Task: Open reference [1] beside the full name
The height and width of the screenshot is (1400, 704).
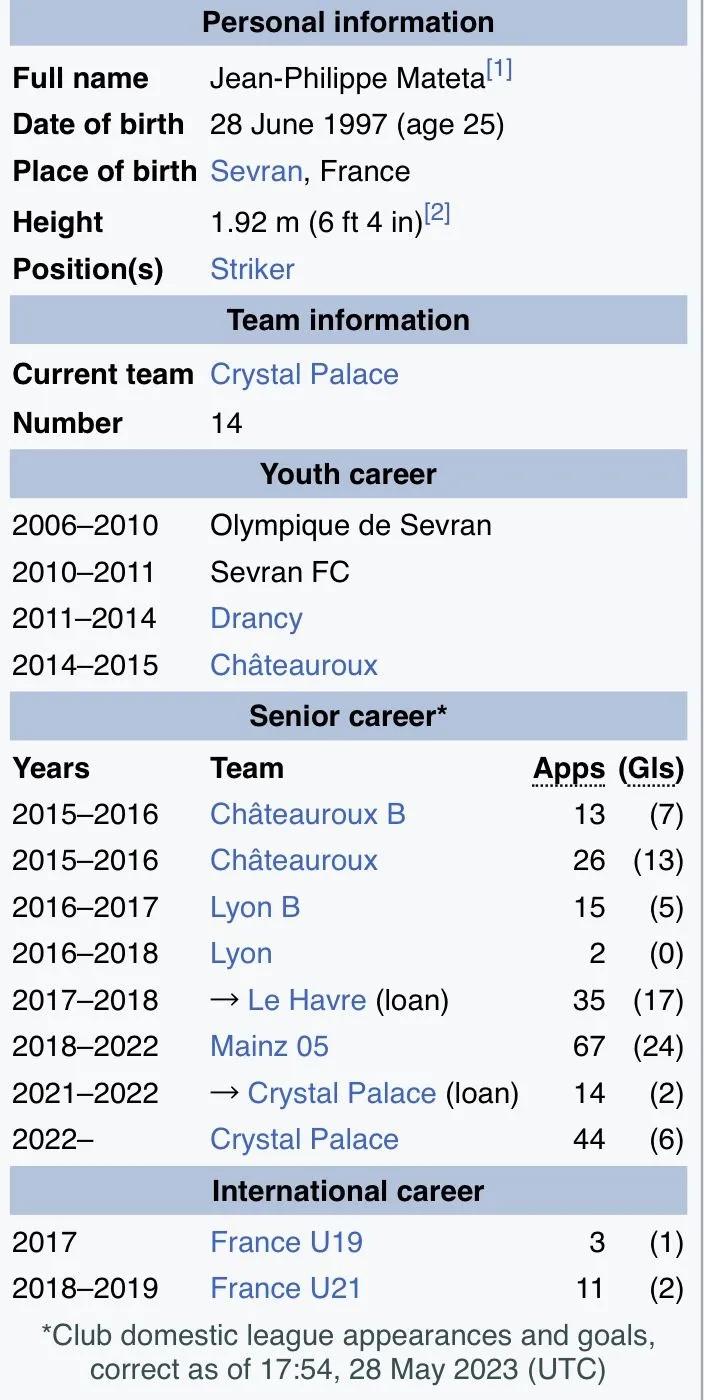Action: [x=499, y=72]
